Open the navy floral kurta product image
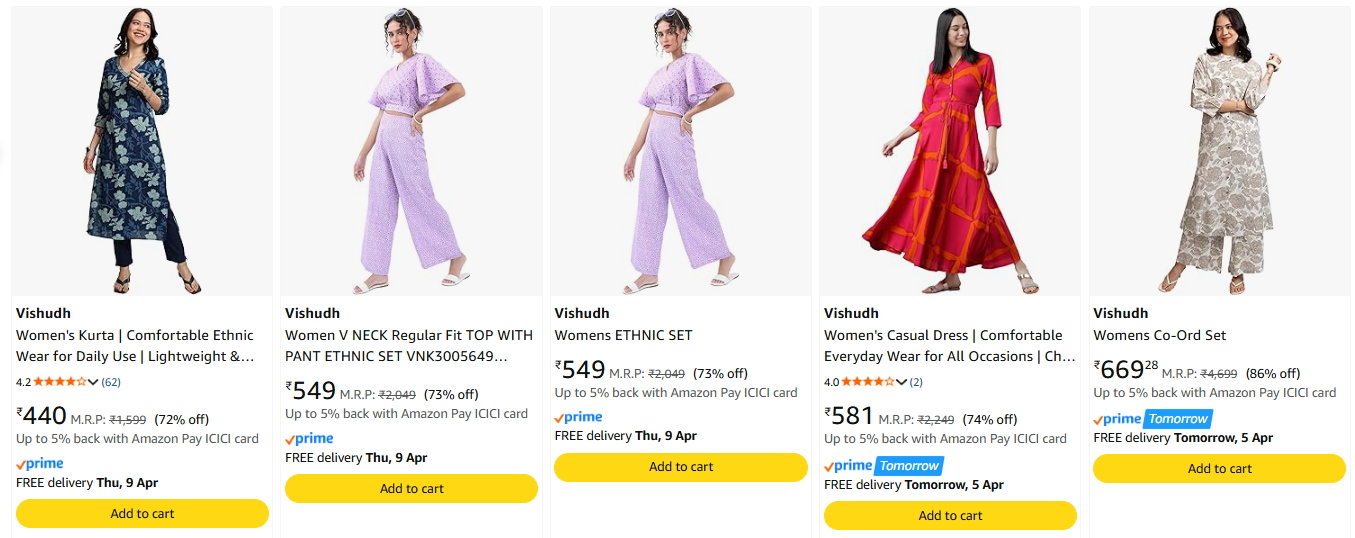Viewport: 1355px width, 538px height. [142, 151]
